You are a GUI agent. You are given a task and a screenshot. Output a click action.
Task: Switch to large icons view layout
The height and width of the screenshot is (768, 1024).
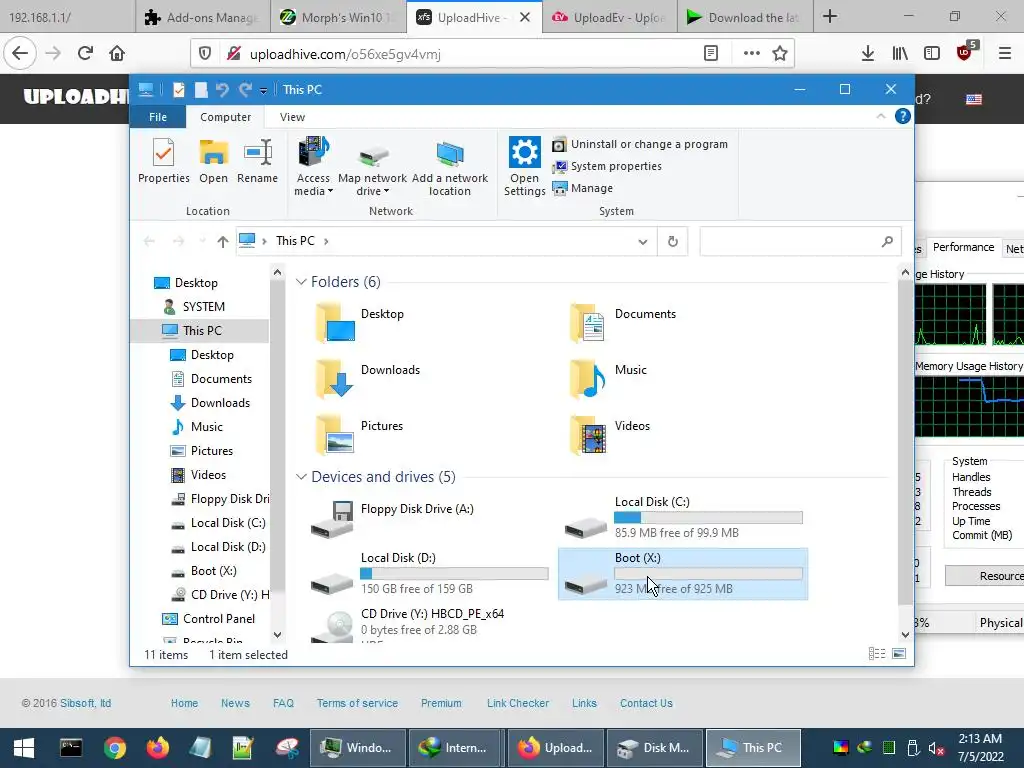pos(899,654)
